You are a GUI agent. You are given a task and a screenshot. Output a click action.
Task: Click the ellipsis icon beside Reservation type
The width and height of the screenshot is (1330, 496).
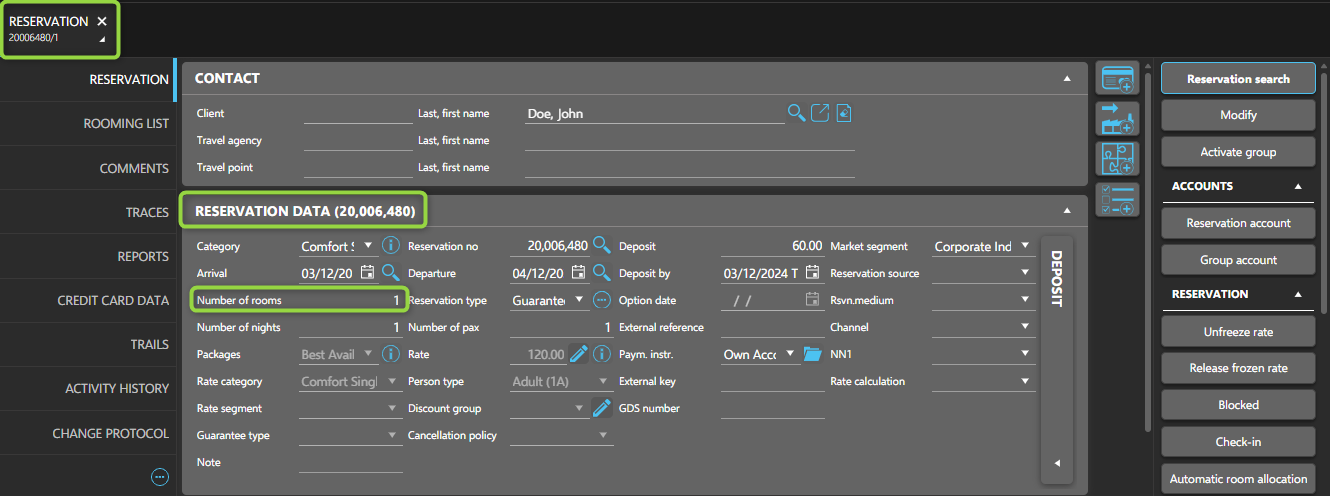[601, 300]
